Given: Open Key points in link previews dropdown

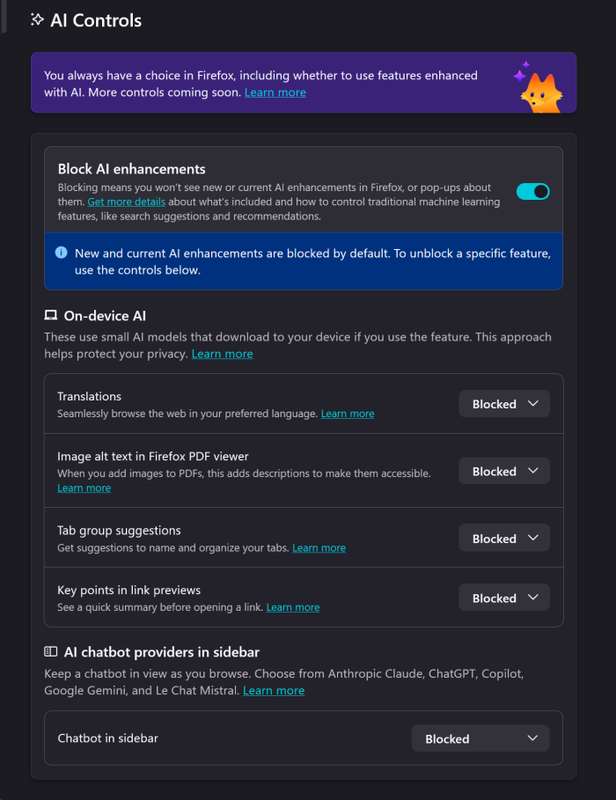Looking at the screenshot, I should (x=504, y=598).
